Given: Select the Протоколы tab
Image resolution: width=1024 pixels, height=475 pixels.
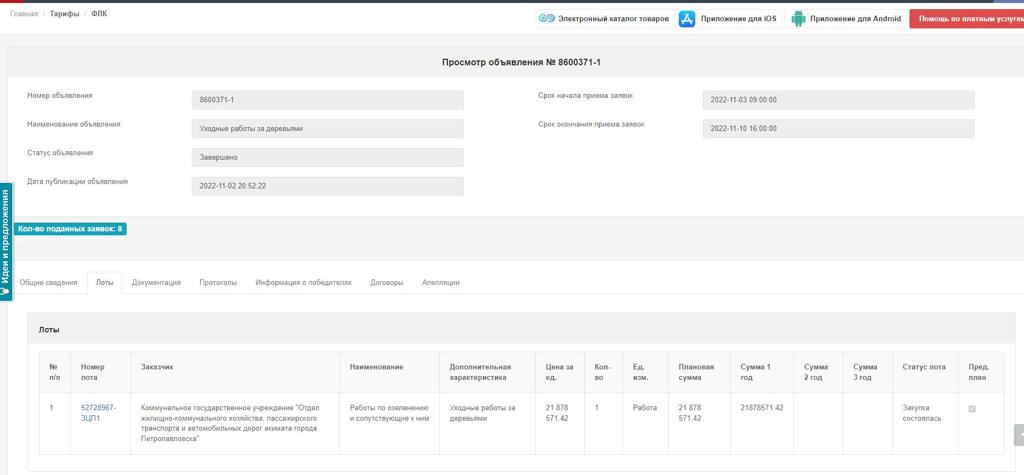Looking at the screenshot, I should coord(218,283).
